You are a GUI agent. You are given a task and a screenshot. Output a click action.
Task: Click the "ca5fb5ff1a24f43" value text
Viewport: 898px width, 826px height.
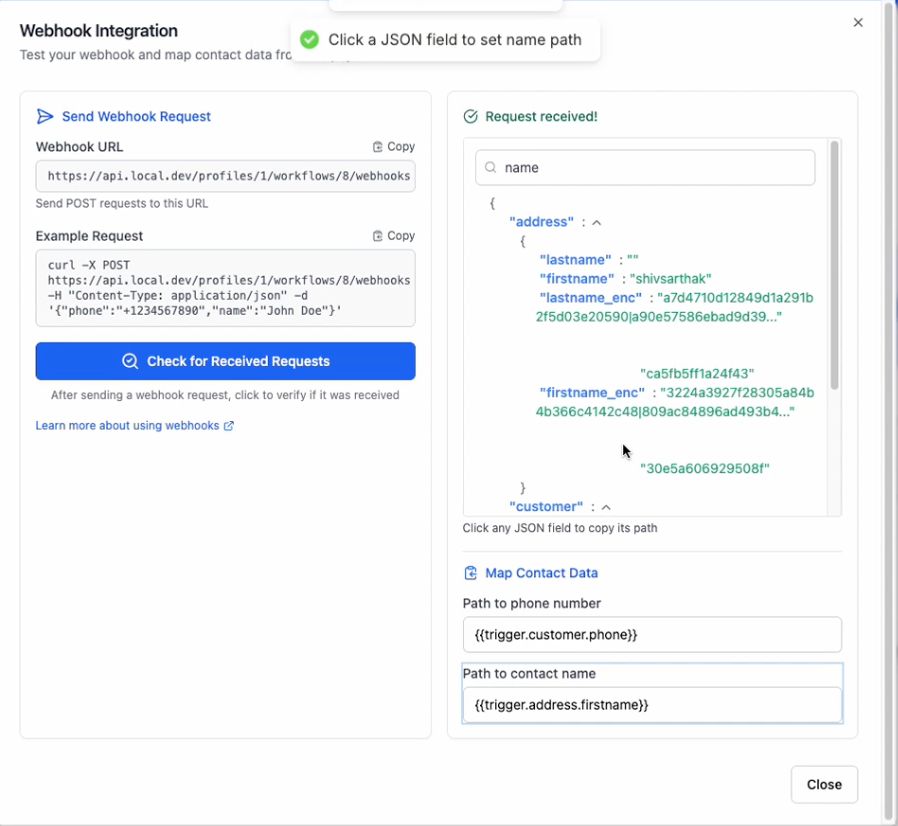pos(697,373)
